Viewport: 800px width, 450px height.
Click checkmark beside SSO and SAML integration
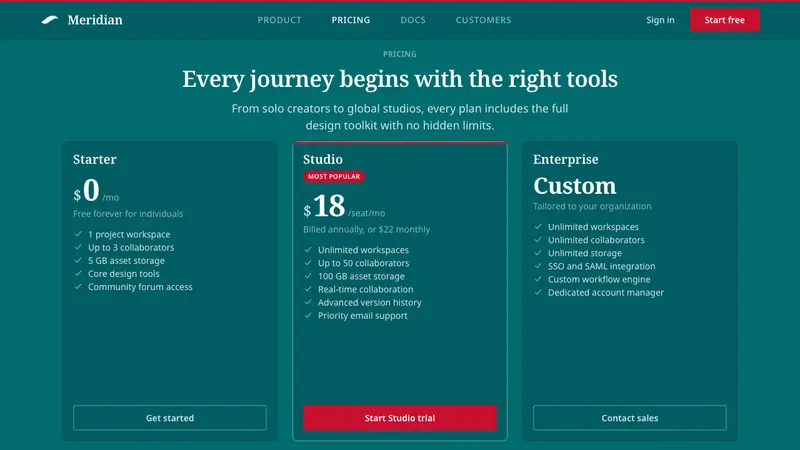click(538, 266)
